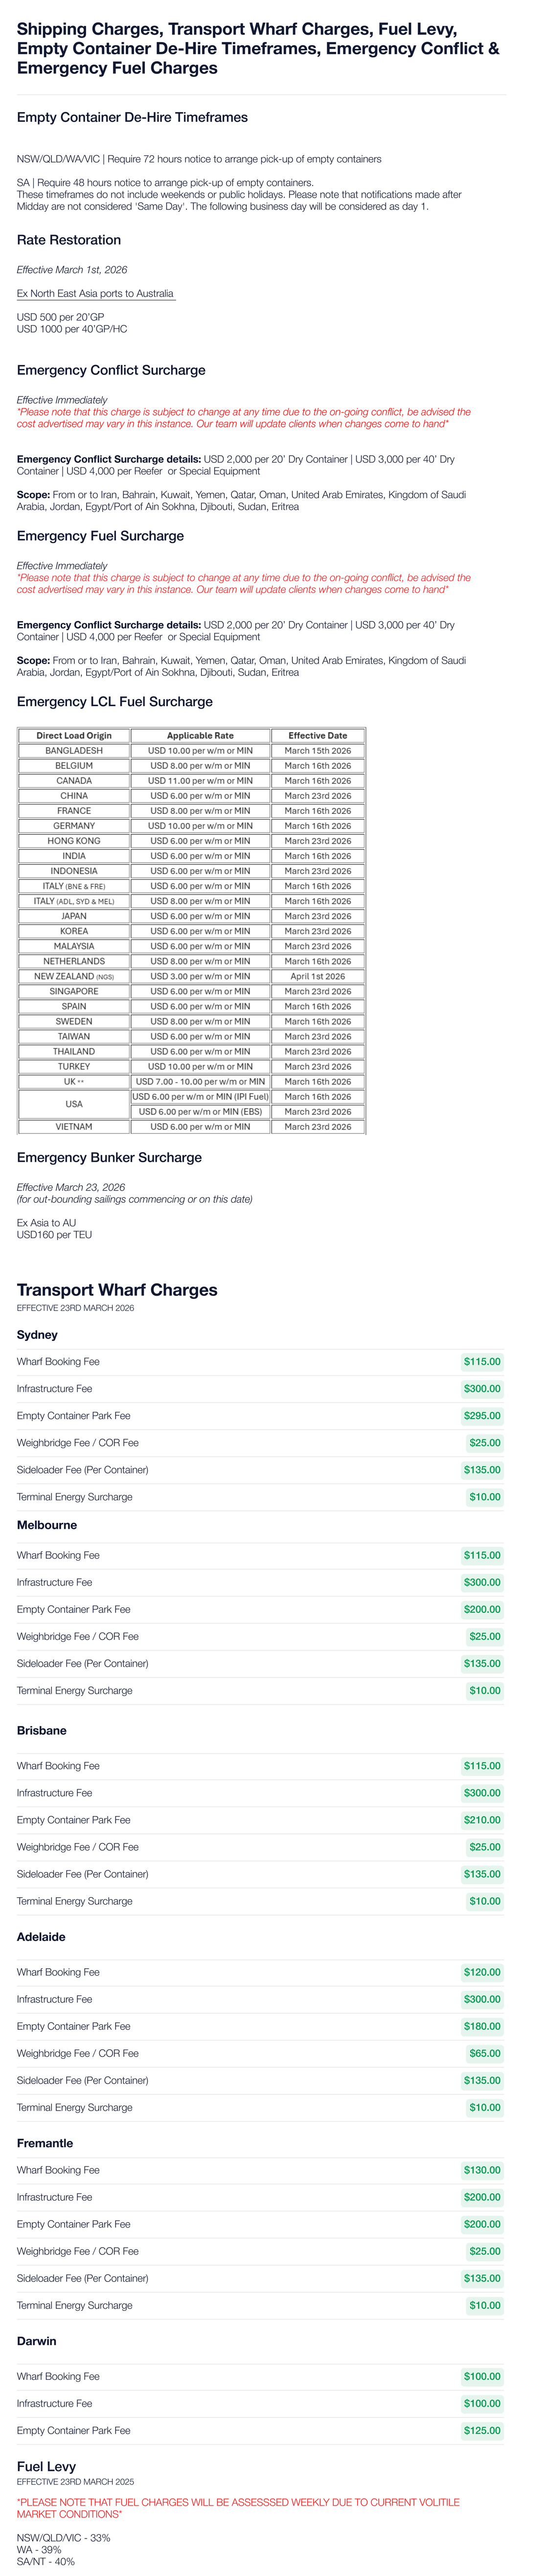Click the 'Fuel Levy' heading
This screenshot has height=2576, width=548.
click(46, 2467)
